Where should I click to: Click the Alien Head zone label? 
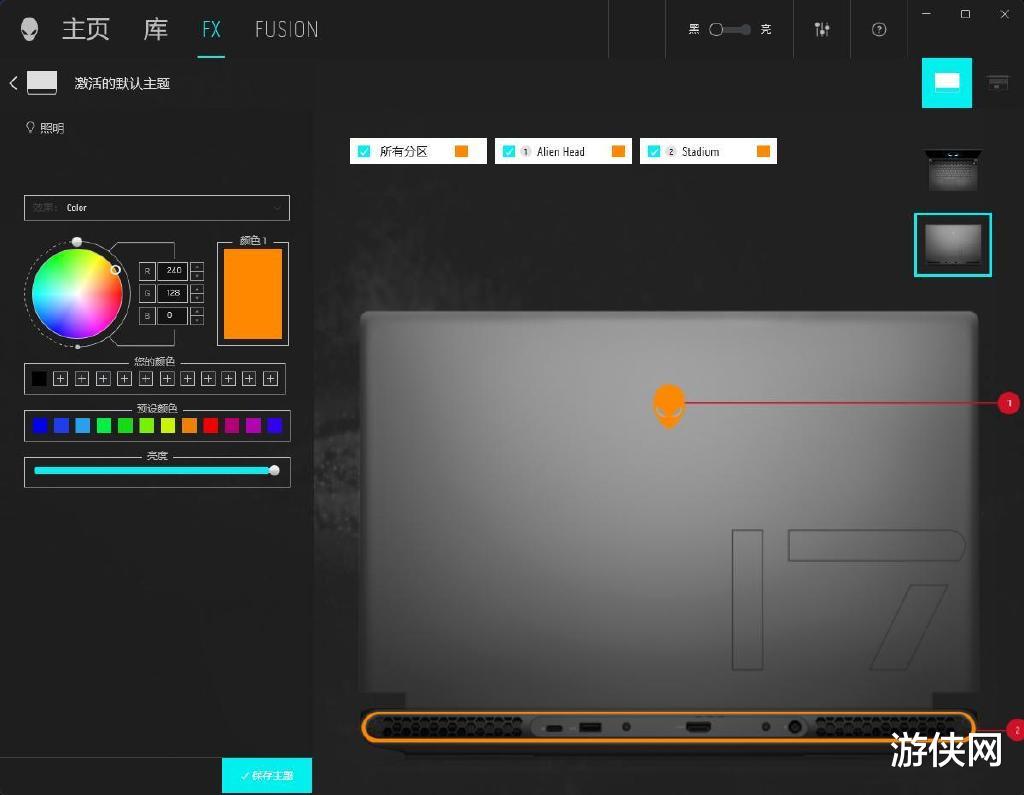[x=560, y=152]
